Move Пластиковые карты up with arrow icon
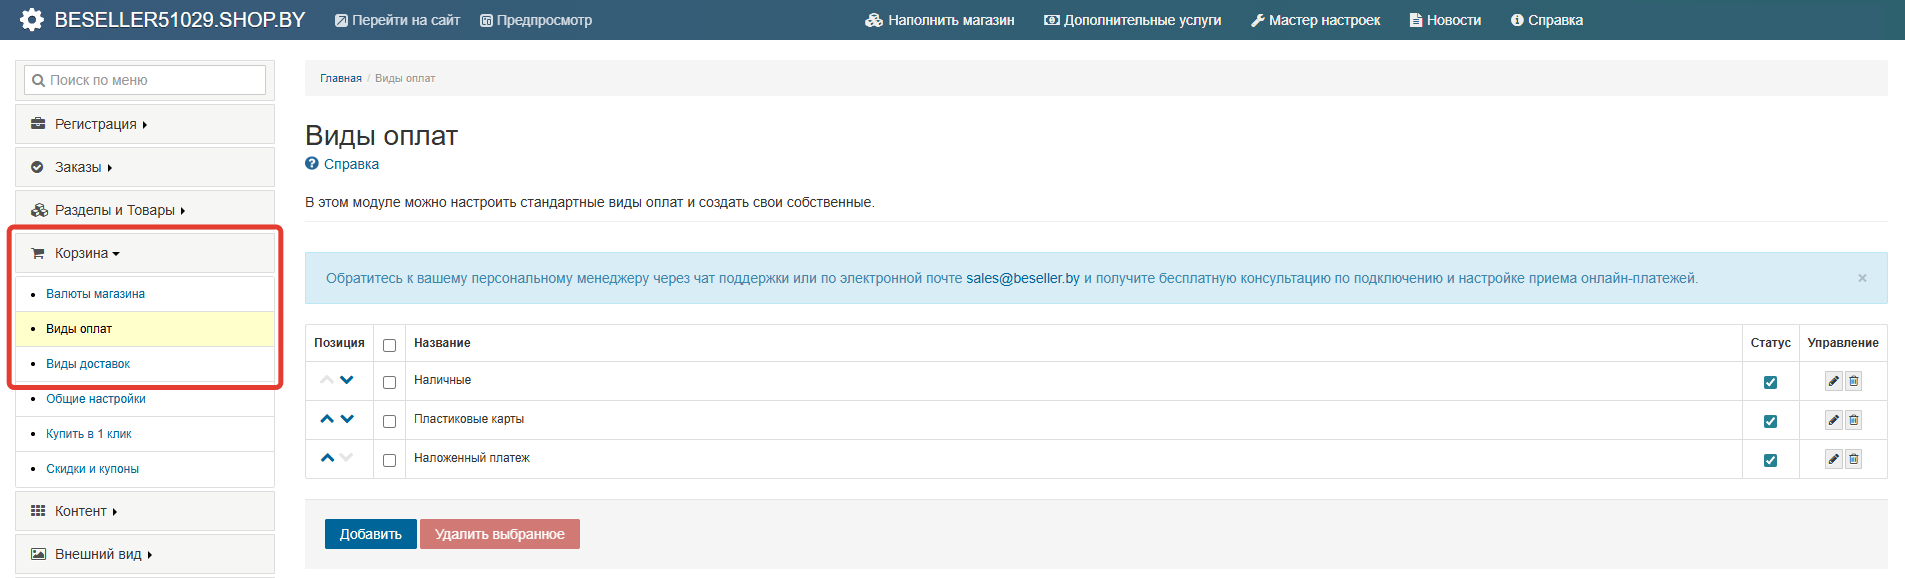This screenshot has width=1905, height=578. coord(327,419)
